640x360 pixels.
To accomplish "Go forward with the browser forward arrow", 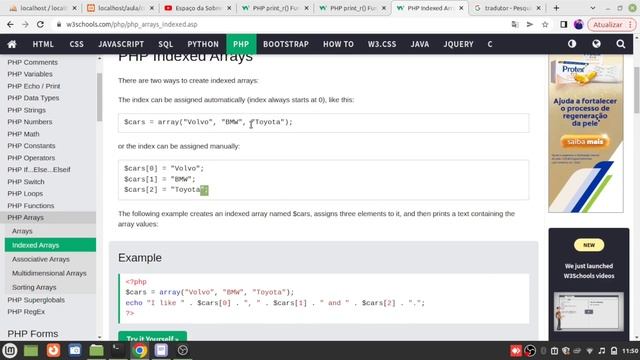I will click(x=25, y=24).
